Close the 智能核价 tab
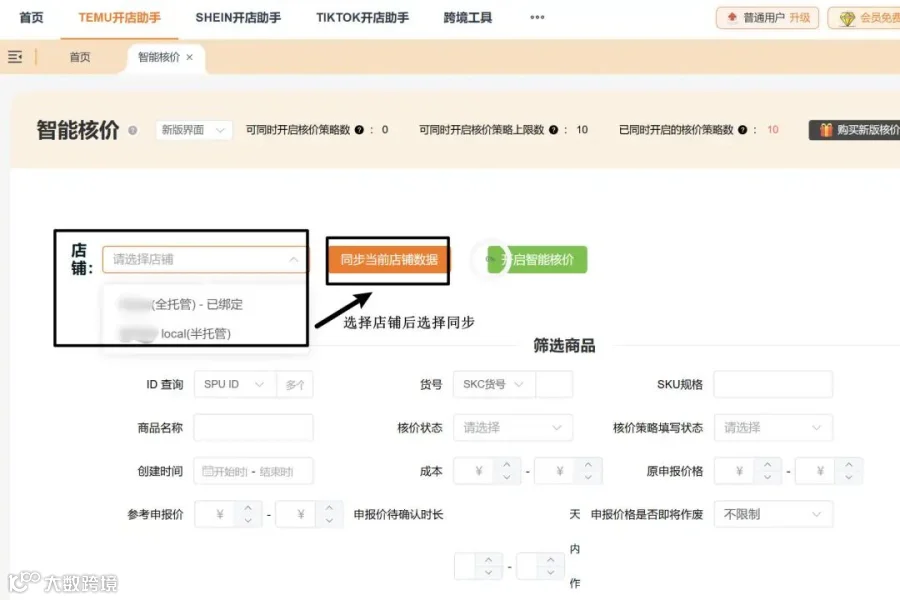 [189, 57]
